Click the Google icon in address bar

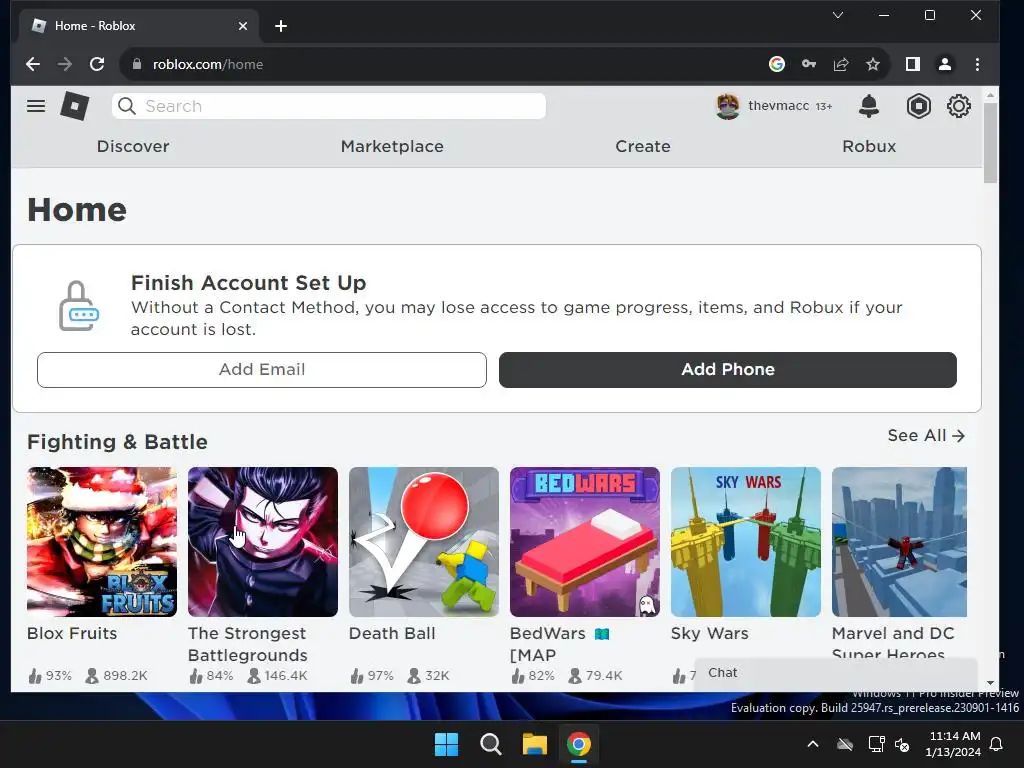(x=776, y=64)
